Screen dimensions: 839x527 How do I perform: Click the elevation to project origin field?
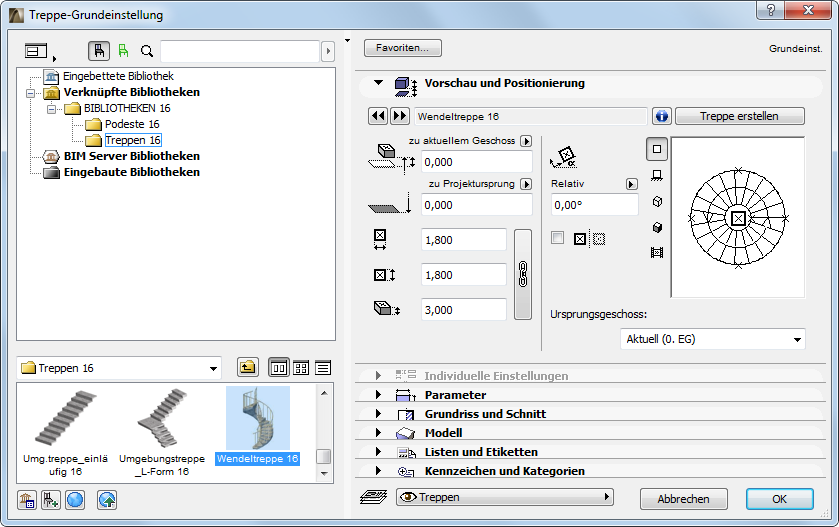[x=476, y=205]
